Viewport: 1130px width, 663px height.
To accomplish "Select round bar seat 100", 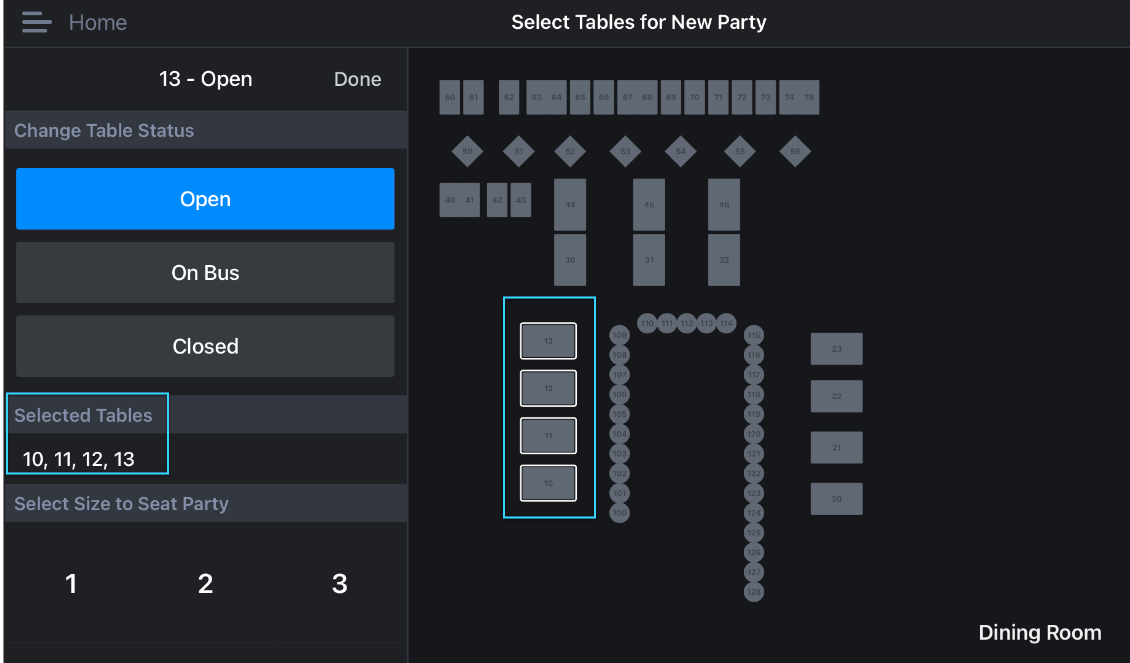I will tap(619, 513).
